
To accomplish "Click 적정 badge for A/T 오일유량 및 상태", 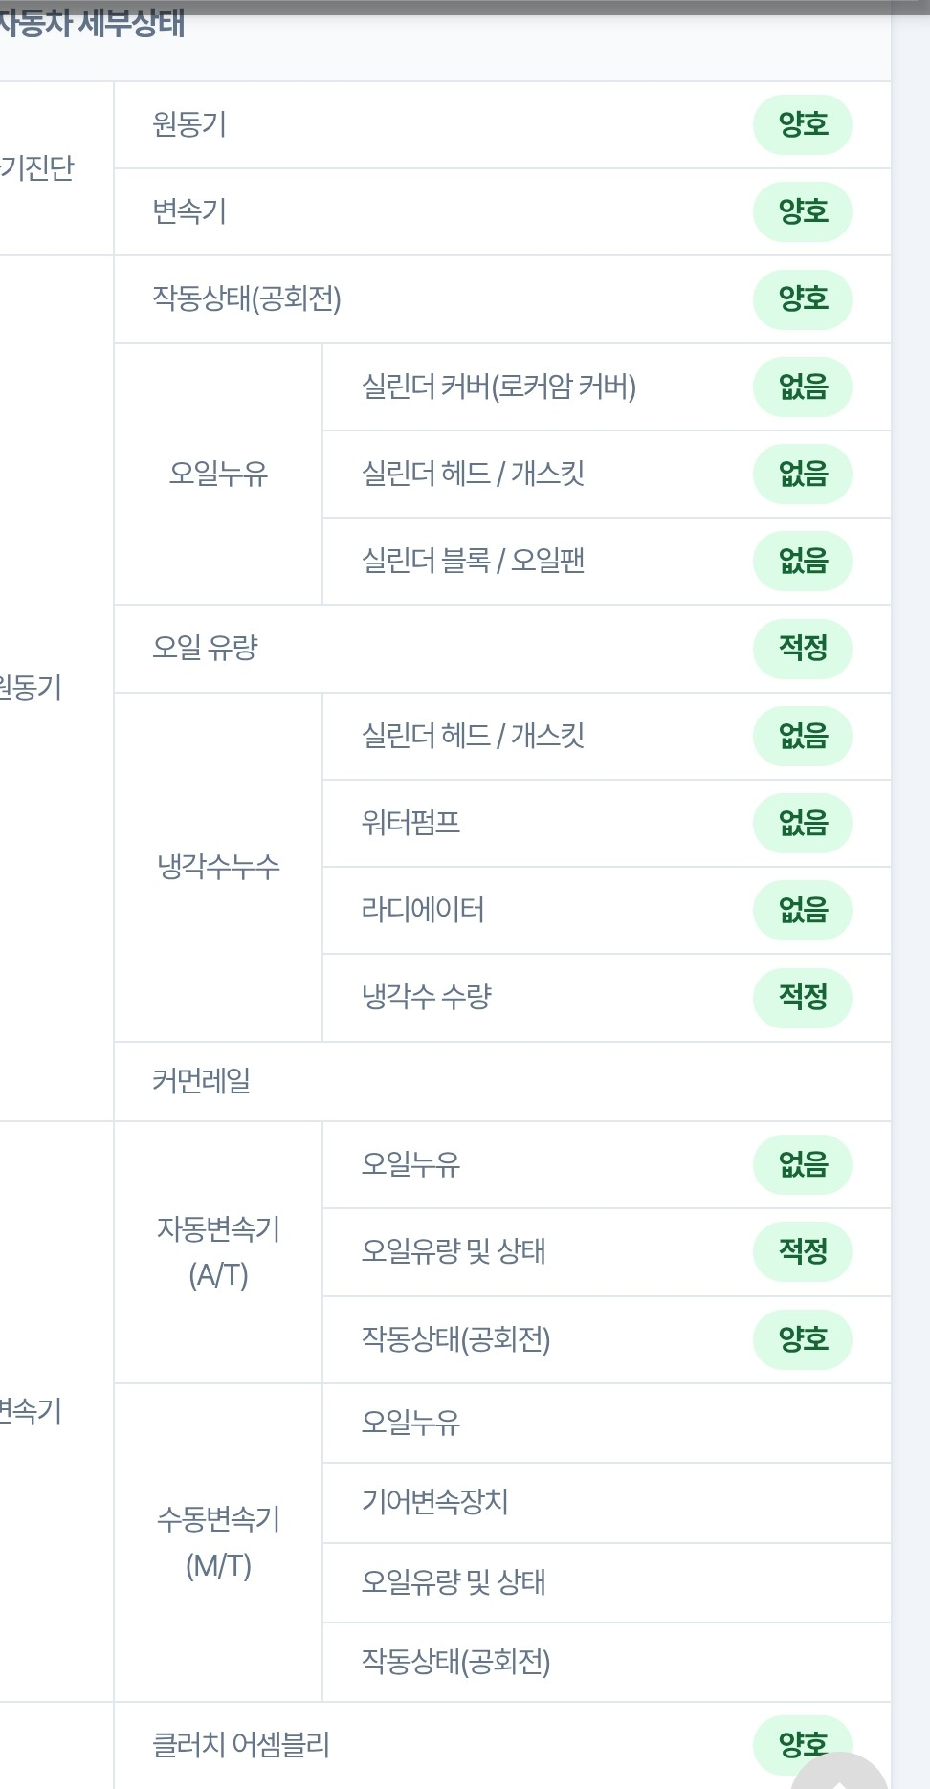I will tap(802, 1252).
